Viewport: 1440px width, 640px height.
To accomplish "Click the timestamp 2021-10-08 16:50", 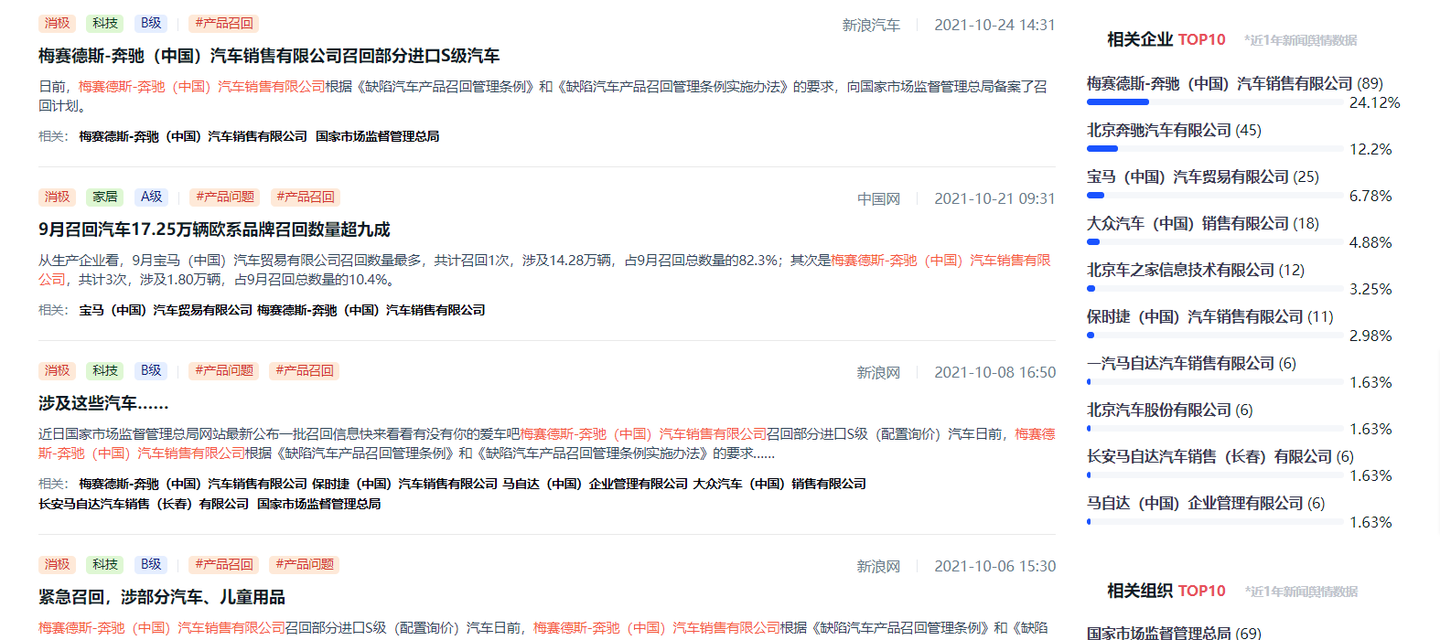I will [x=995, y=373].
